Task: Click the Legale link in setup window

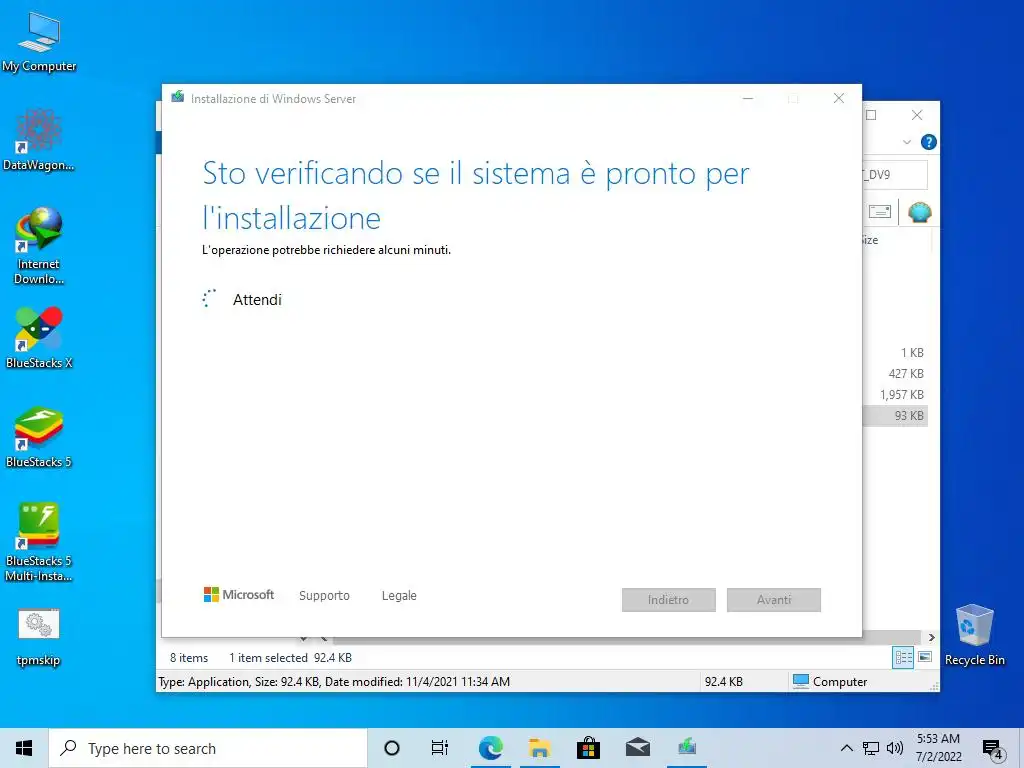Action: pos(399,596)
